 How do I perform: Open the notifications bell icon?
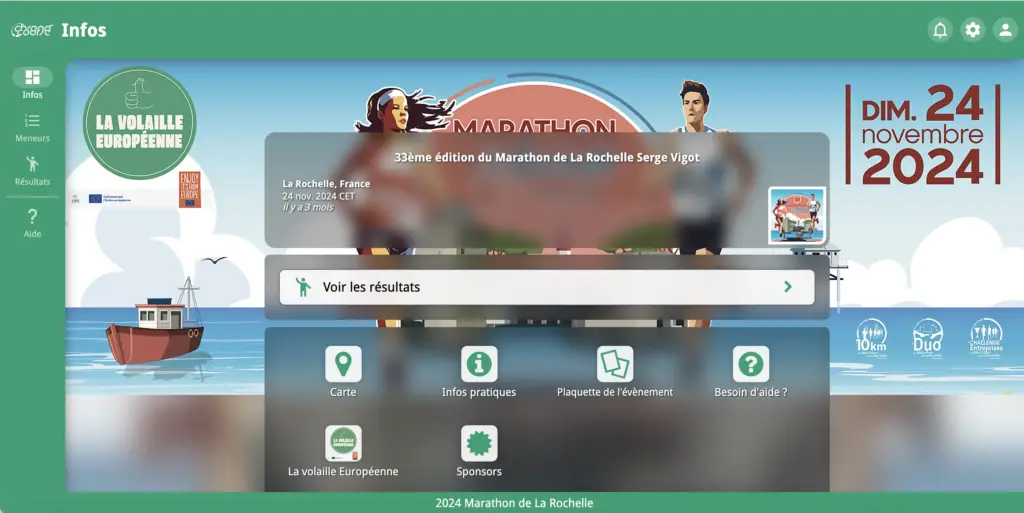click(x=940, y=30)
